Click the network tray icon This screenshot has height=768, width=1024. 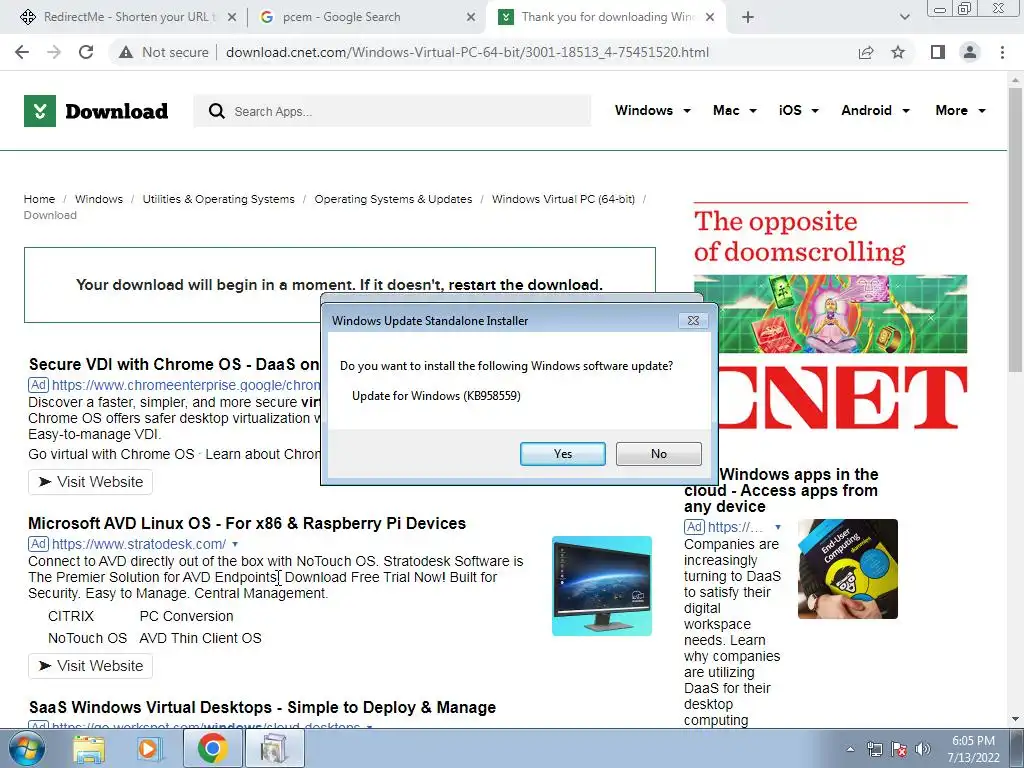click(874, 750)
